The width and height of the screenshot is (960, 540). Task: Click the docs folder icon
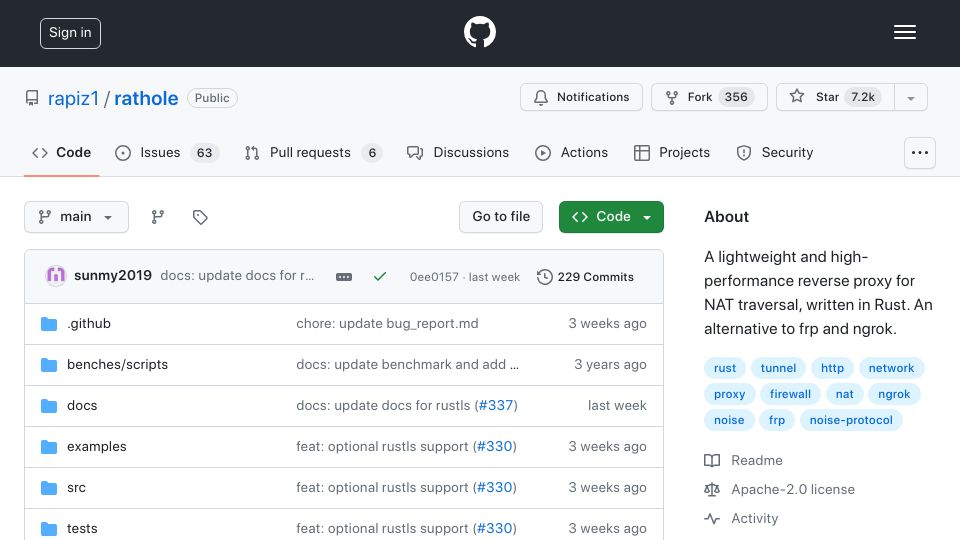[x=49, y=405]
